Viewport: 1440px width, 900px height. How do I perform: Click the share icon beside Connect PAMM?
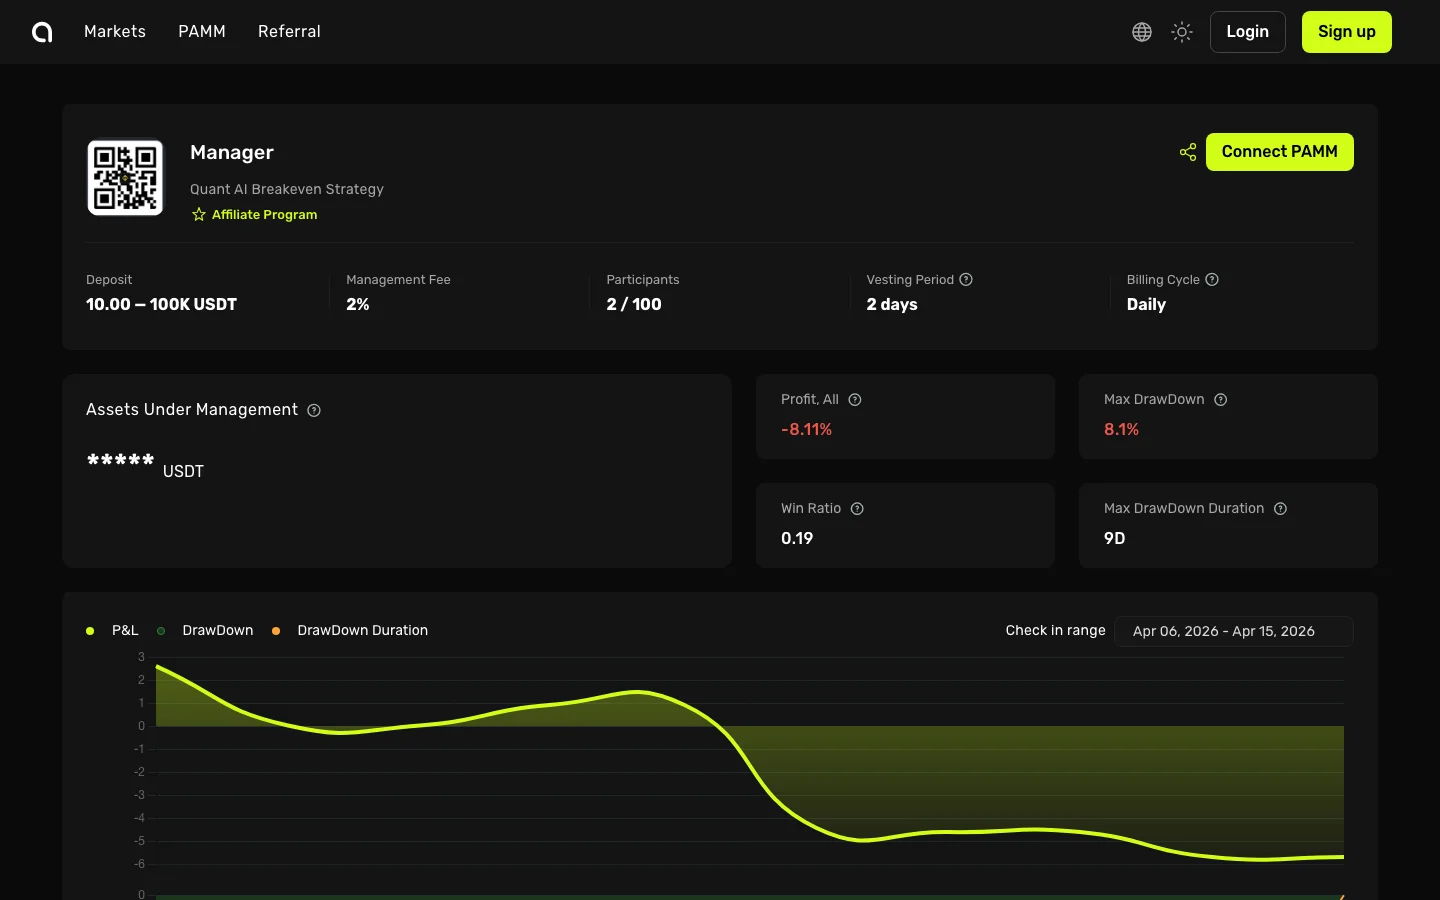point(1188,152)
